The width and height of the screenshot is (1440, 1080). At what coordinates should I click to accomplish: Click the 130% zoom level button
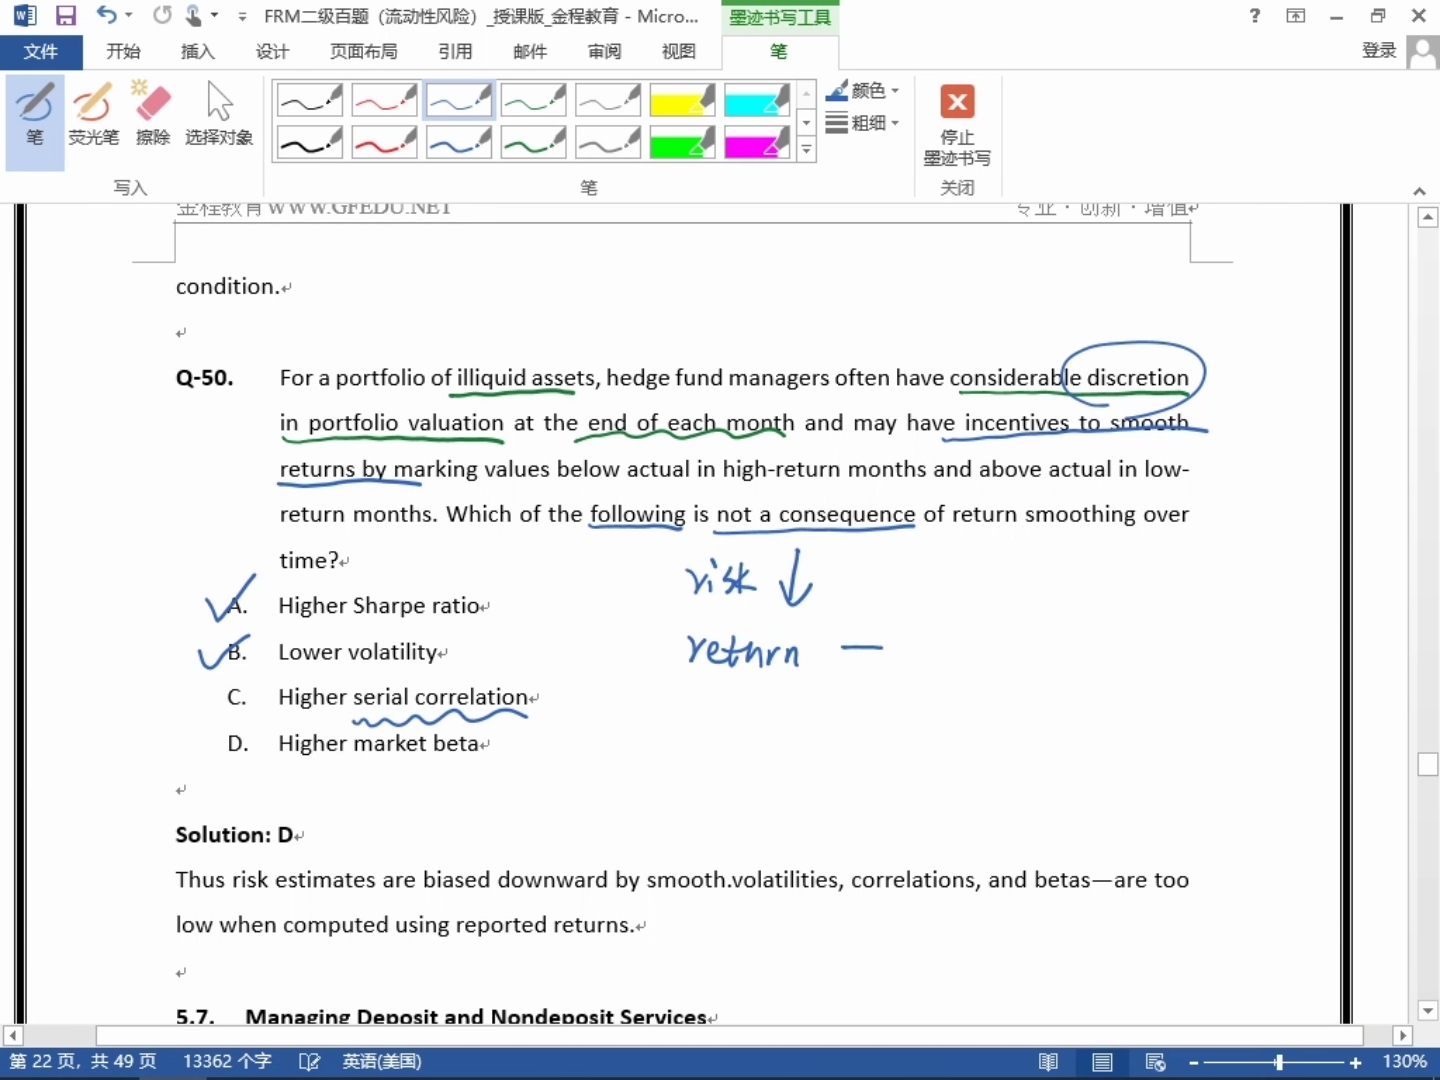(x=1404, y=1062)
